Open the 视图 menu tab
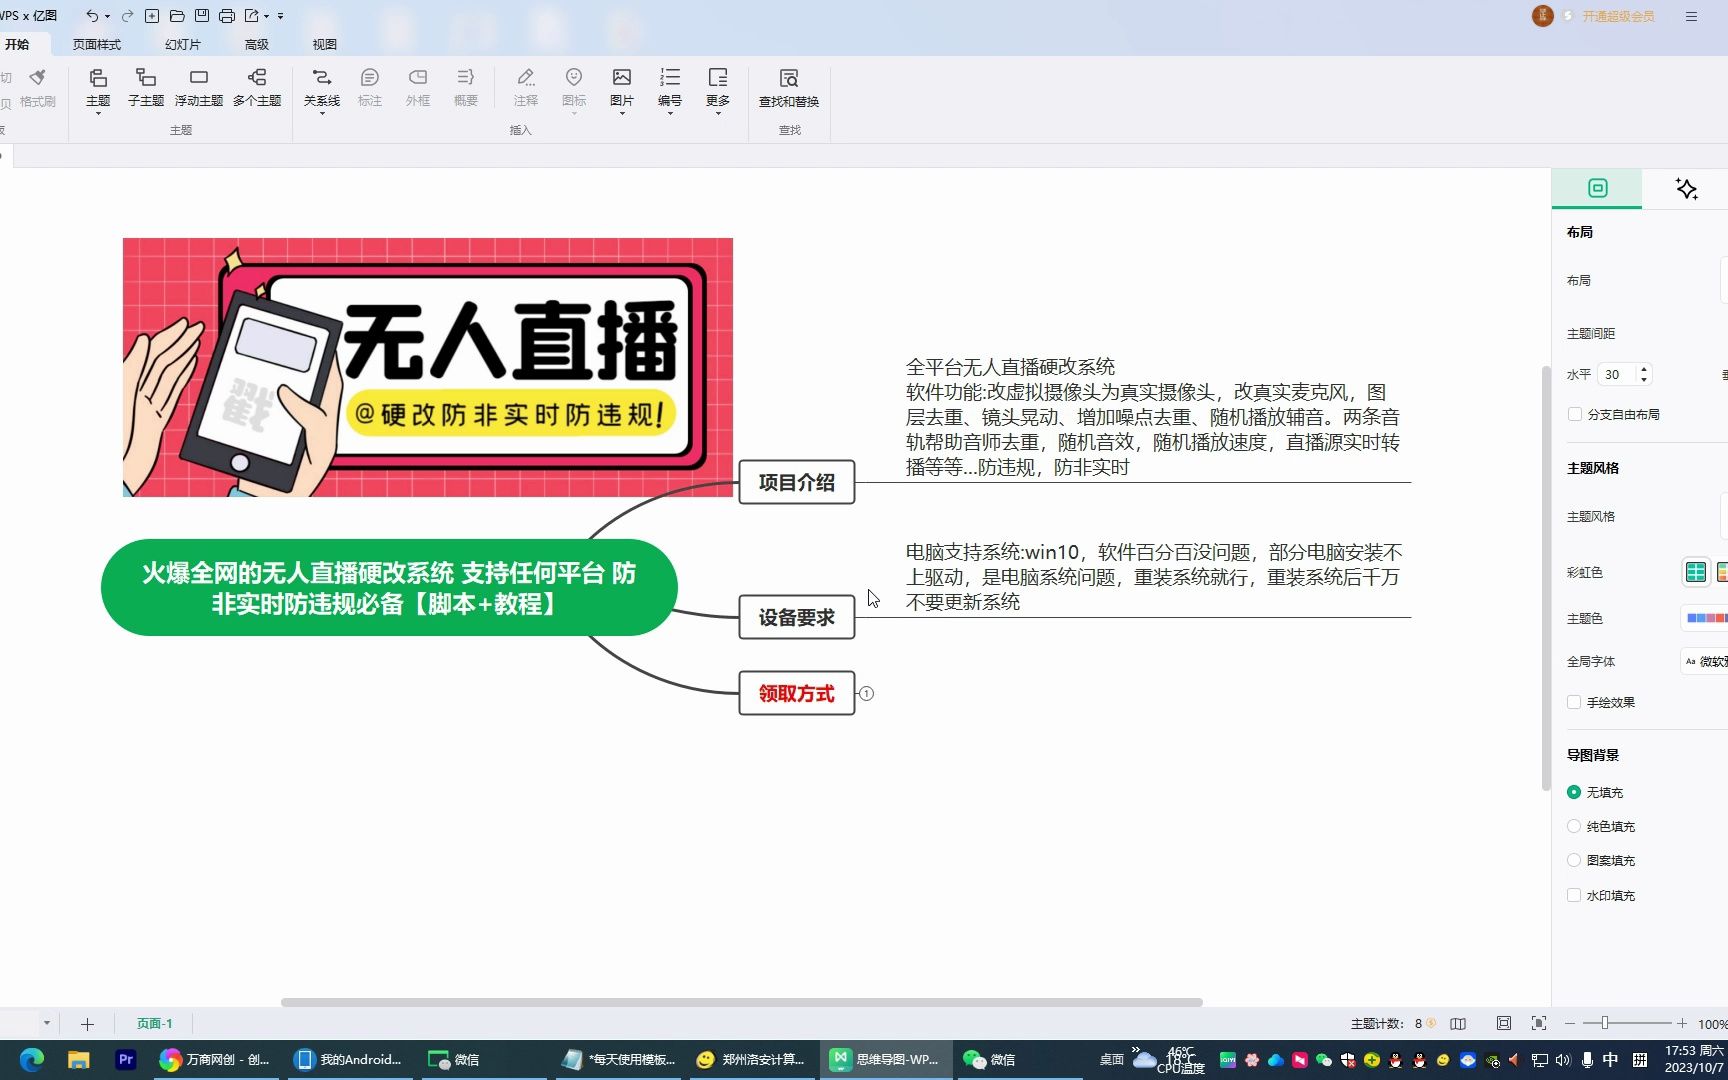 click(x=324, y=44)
